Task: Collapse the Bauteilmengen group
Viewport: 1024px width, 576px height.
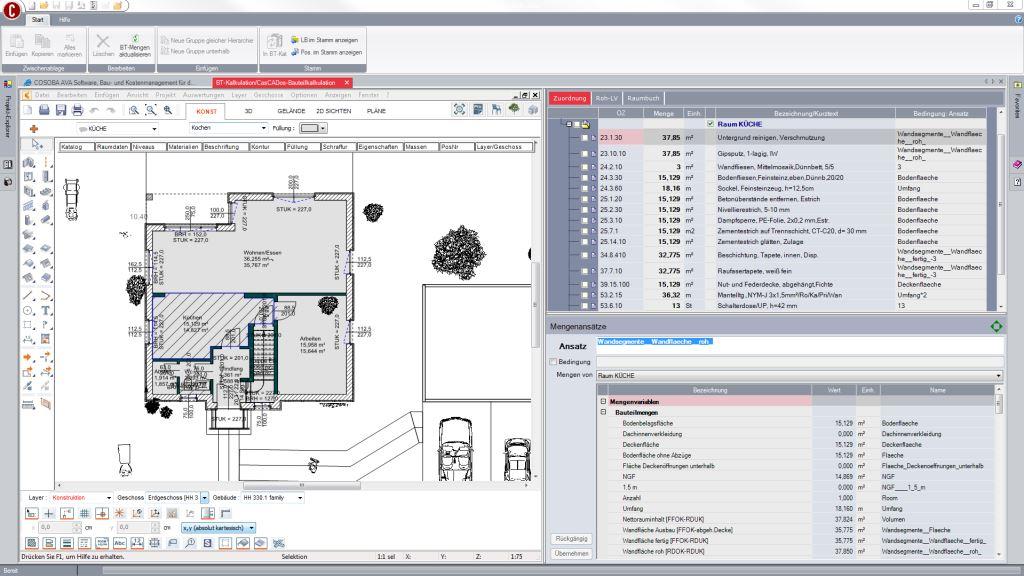Action: 603,412
